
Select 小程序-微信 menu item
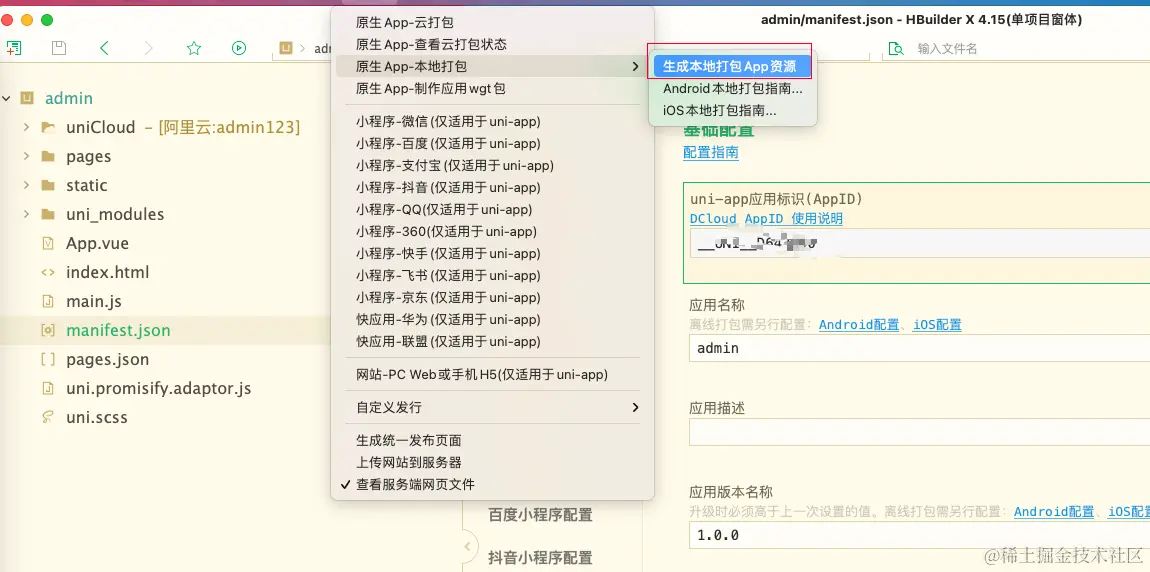pos(492,121)
